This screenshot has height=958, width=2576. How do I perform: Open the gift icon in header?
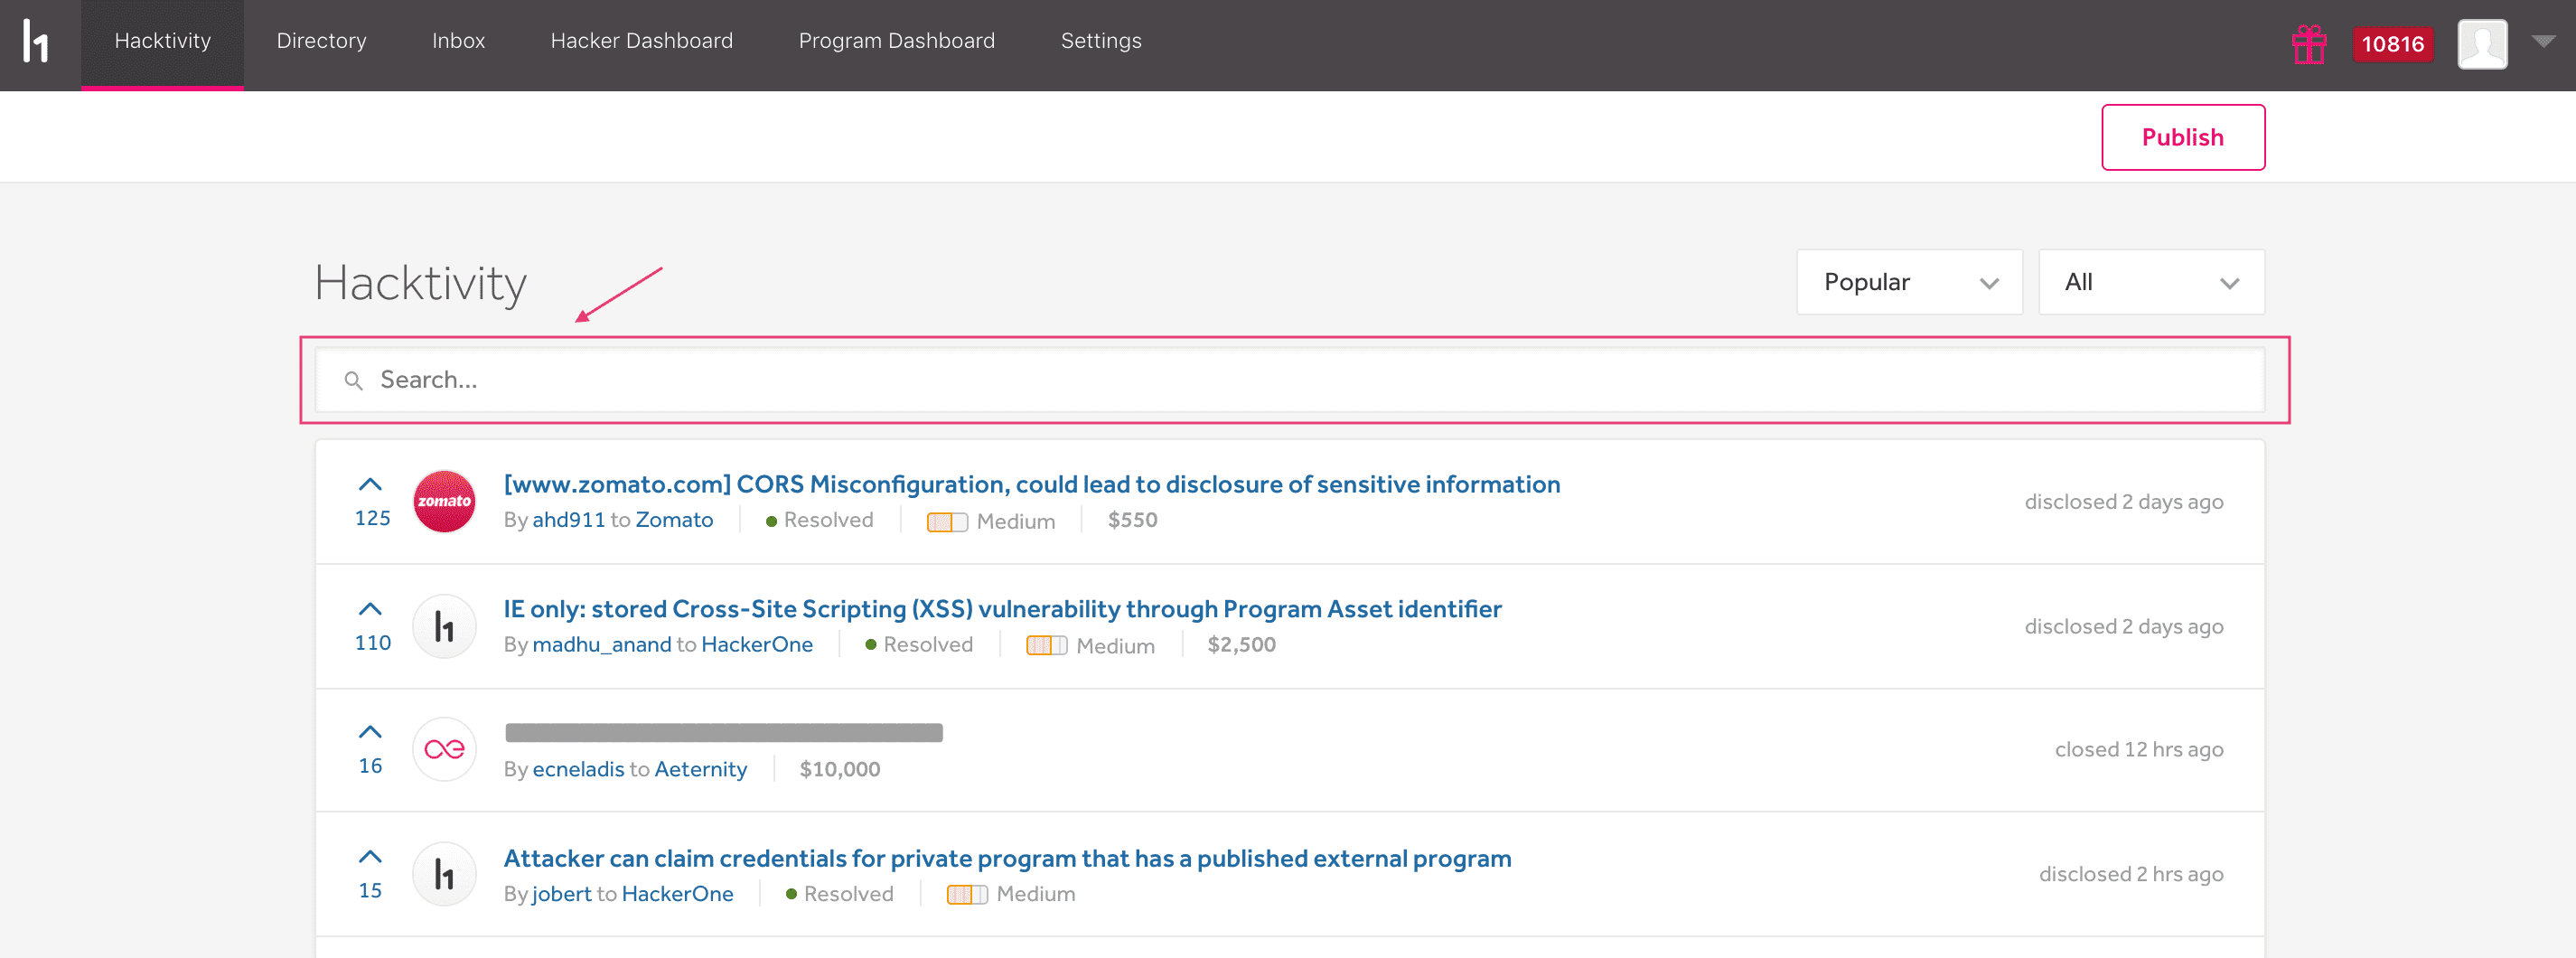coord(2308,44)
